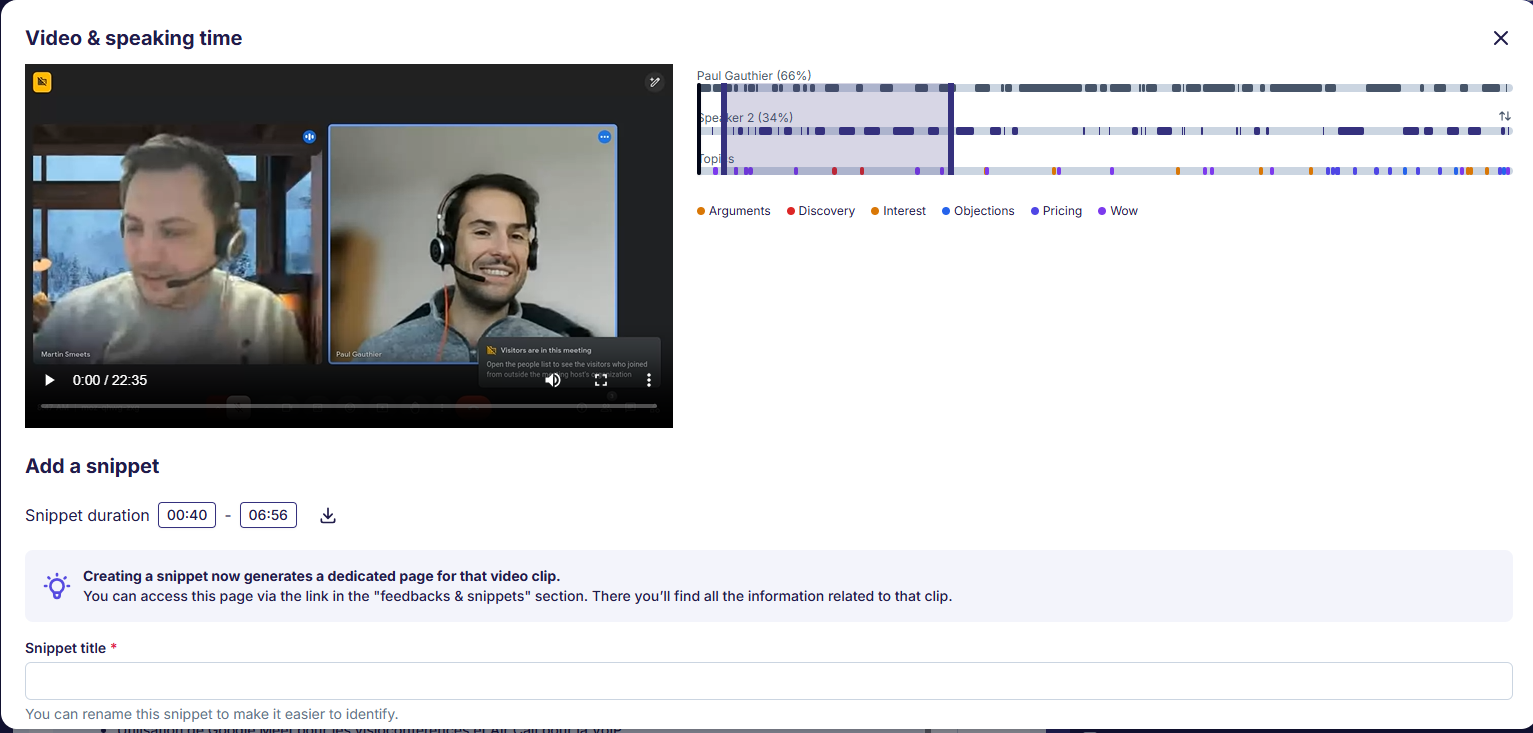Viewport: 1533px width, 733px height.
Task: Click the magic wand icon on video
Action: (655, 82)
